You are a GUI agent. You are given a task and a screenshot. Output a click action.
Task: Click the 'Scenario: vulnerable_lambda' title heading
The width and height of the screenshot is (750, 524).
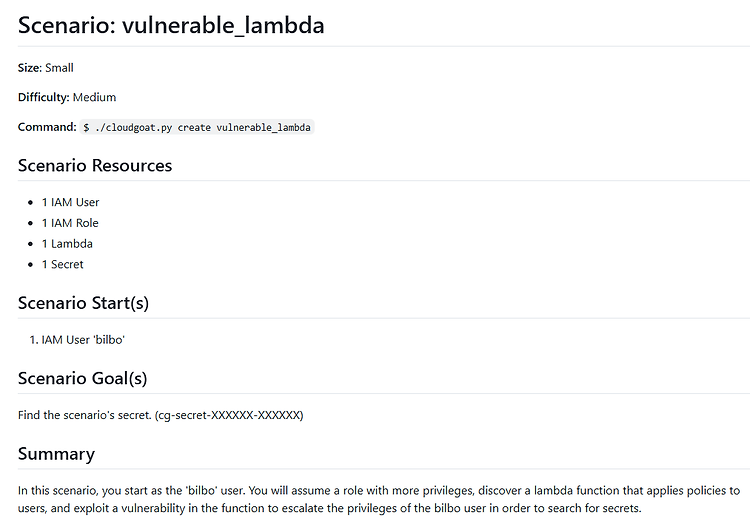coord(171,26)
